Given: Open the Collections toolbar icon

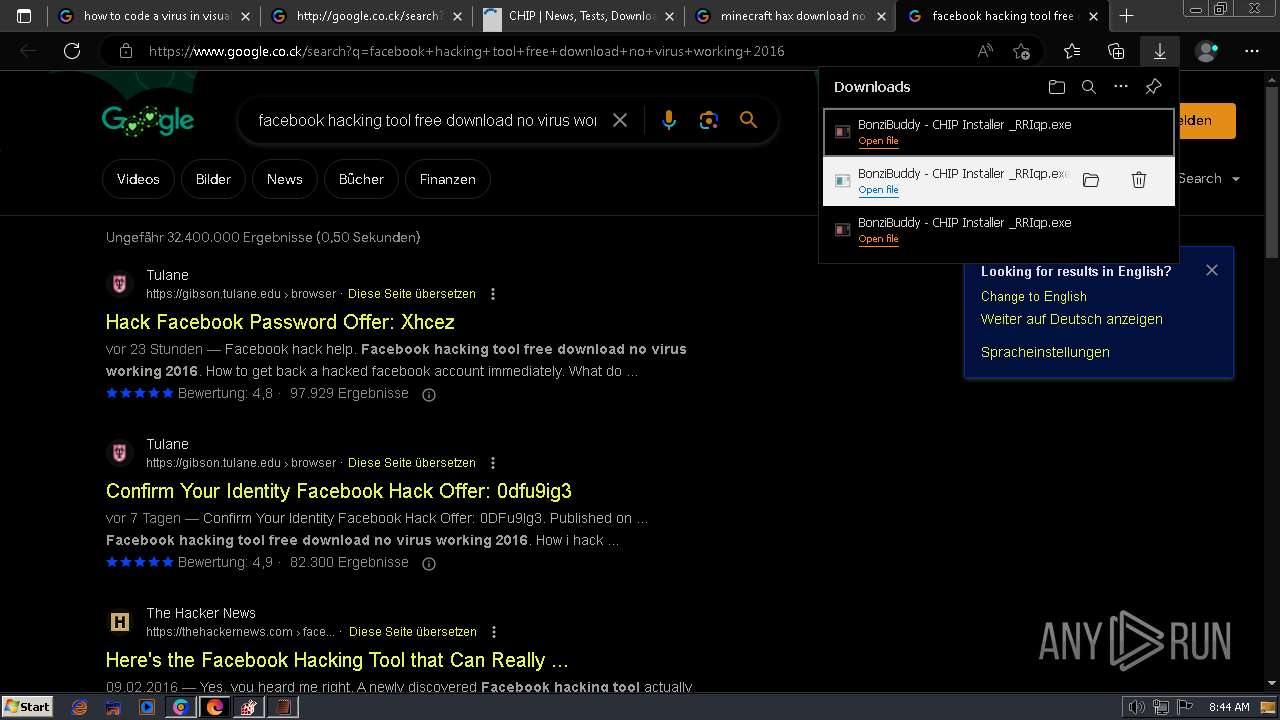Looking at the screenshot, I should tap(1116, 51).
